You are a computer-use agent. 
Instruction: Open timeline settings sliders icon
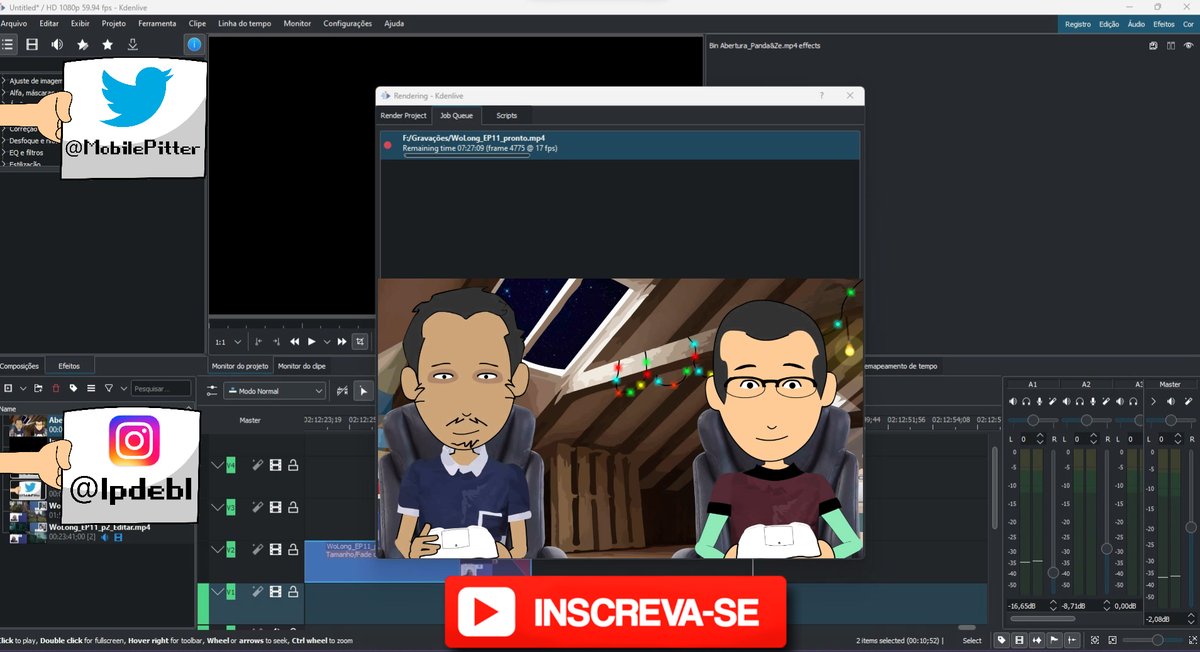(212, 391)
